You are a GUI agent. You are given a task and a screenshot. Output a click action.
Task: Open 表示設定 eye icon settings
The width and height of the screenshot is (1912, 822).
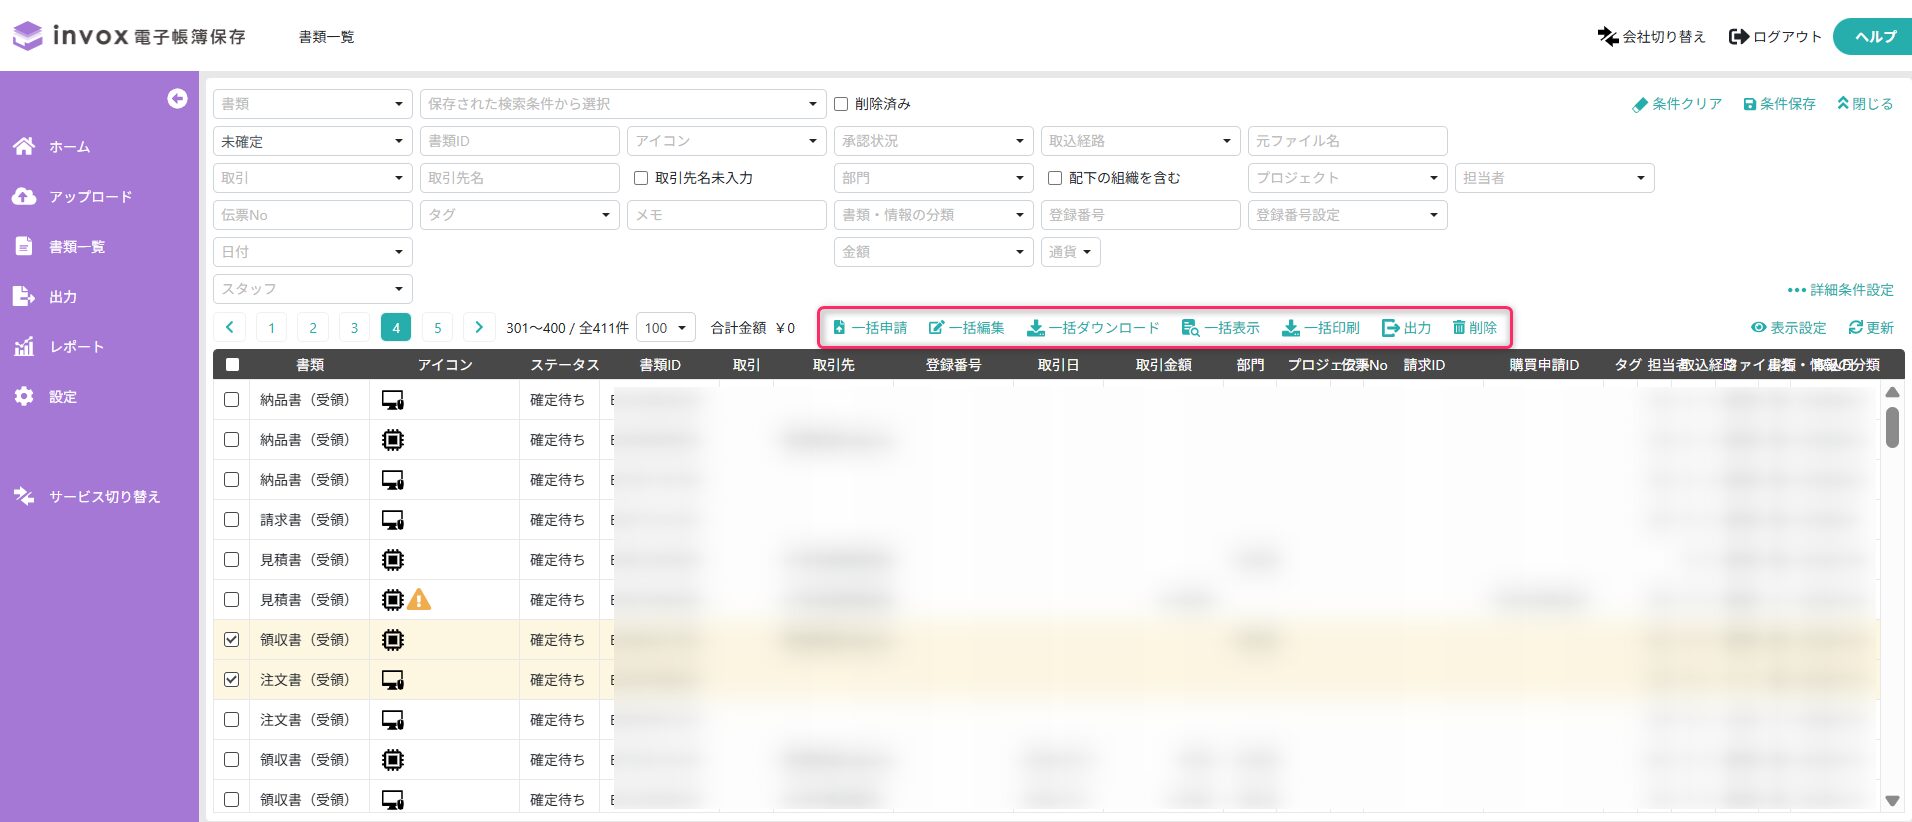tap(1758, 328)
